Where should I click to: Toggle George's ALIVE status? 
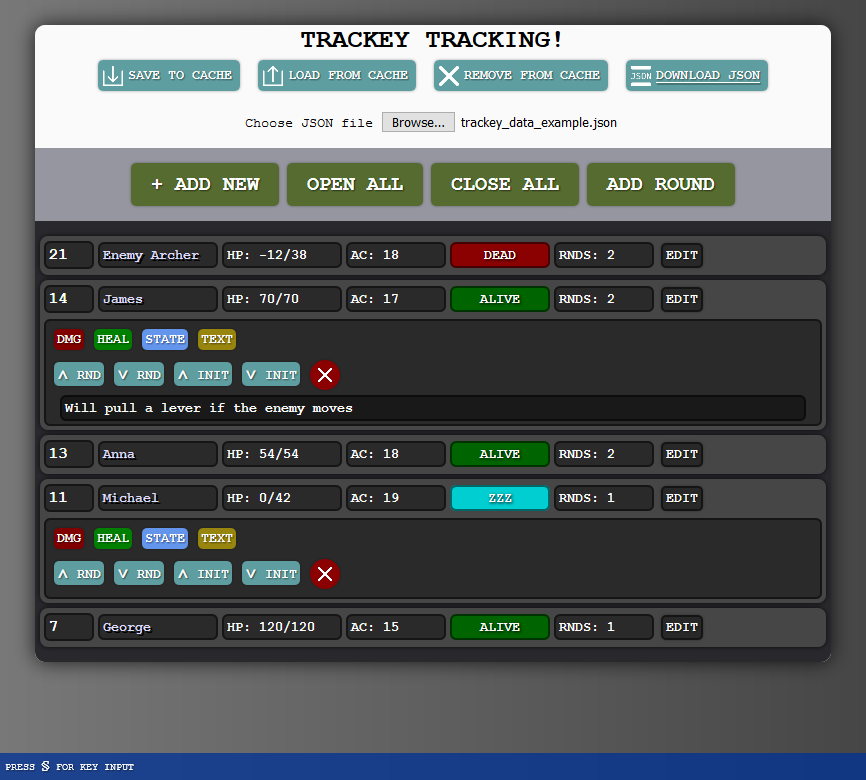pyautogui.click(x=500, y=627)
